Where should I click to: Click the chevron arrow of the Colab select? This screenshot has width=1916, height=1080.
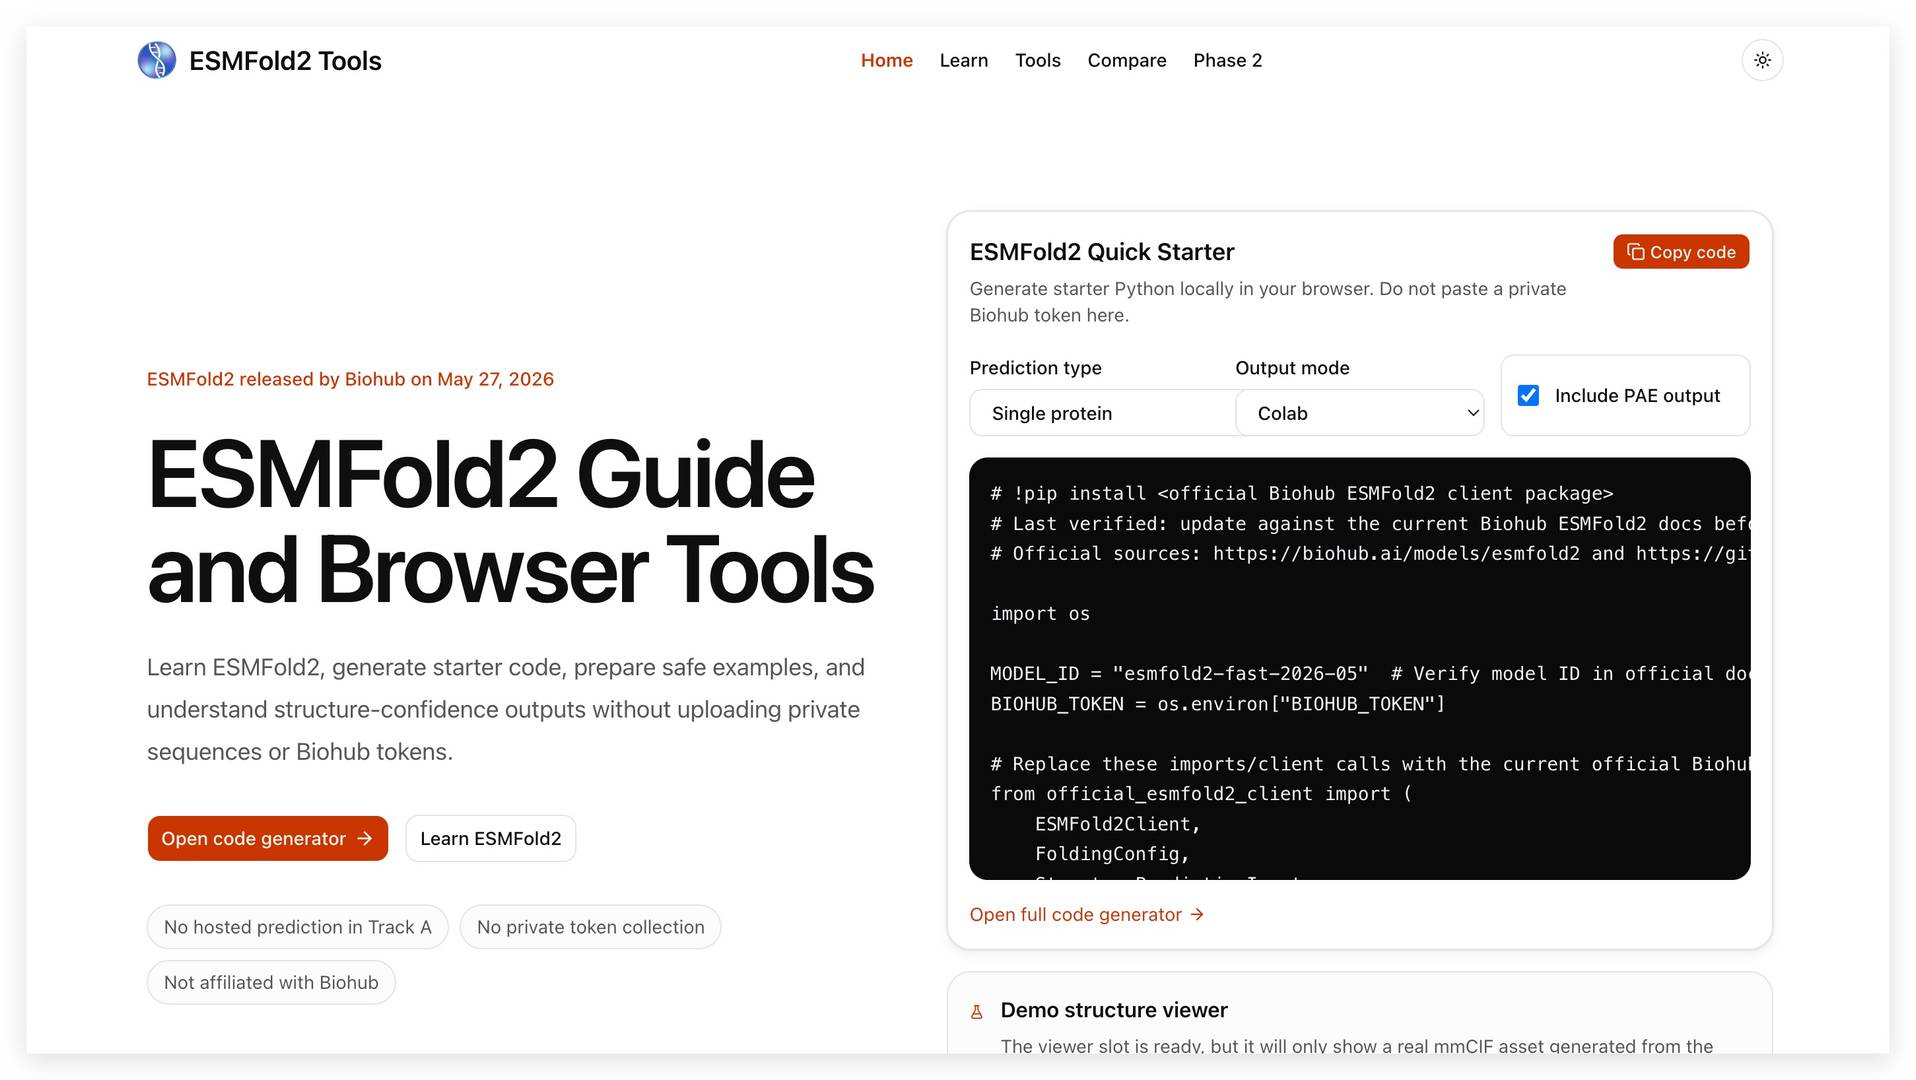[x=1472, y=413]
